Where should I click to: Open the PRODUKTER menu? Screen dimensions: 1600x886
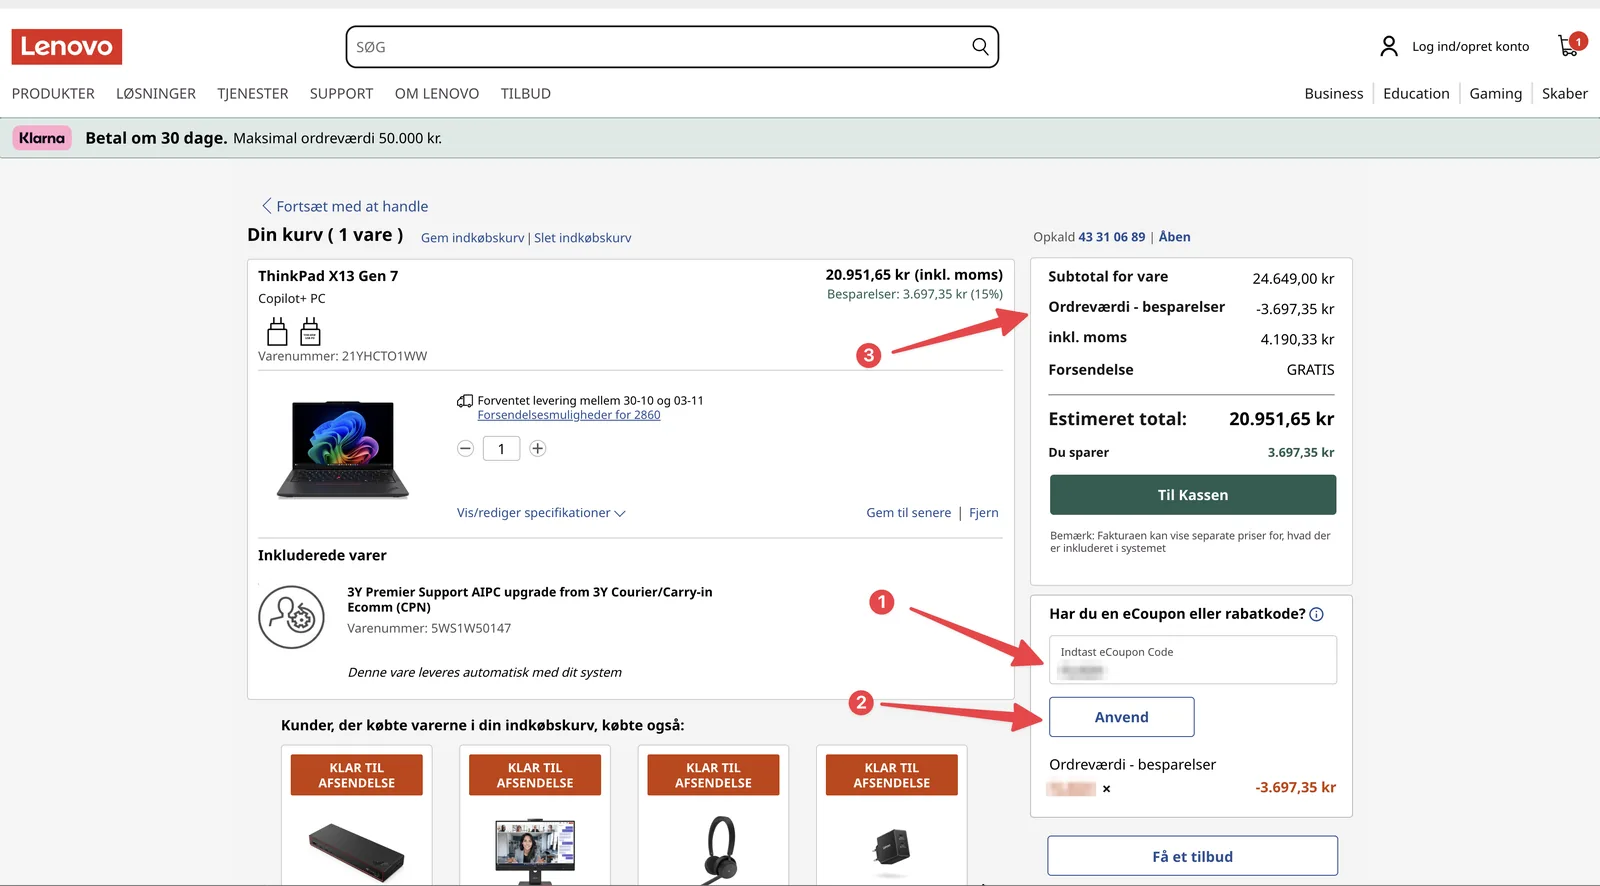click(x=53, y=94)
